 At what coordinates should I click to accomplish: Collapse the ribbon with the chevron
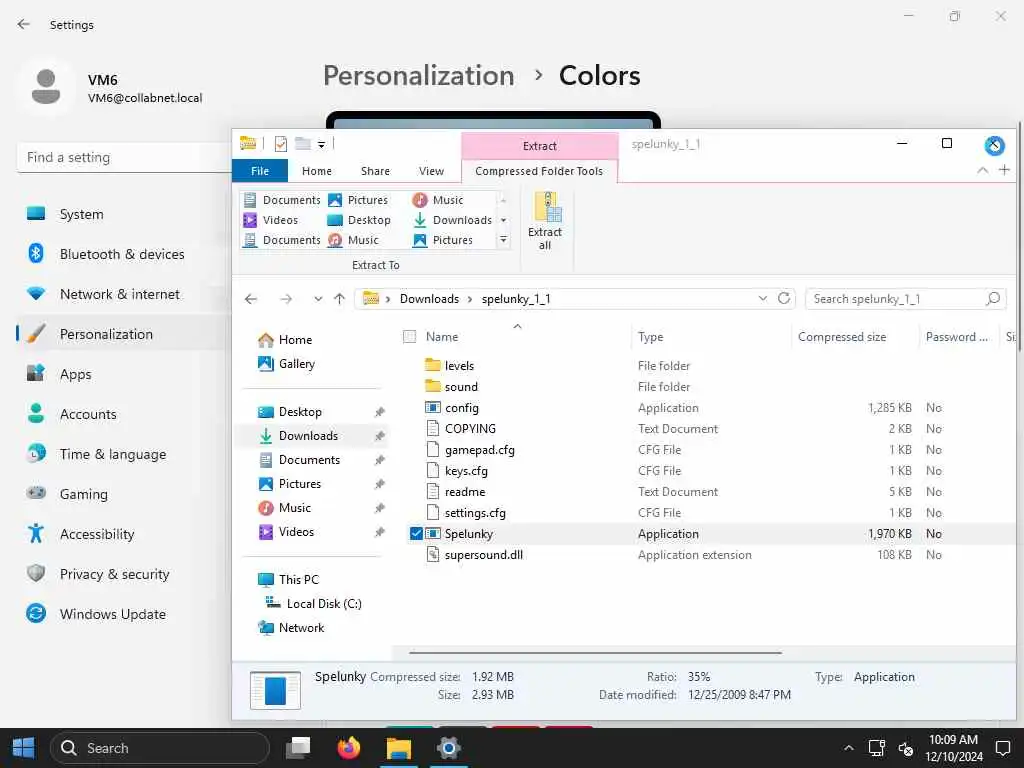pyautogui.click(x=982, y=170)
